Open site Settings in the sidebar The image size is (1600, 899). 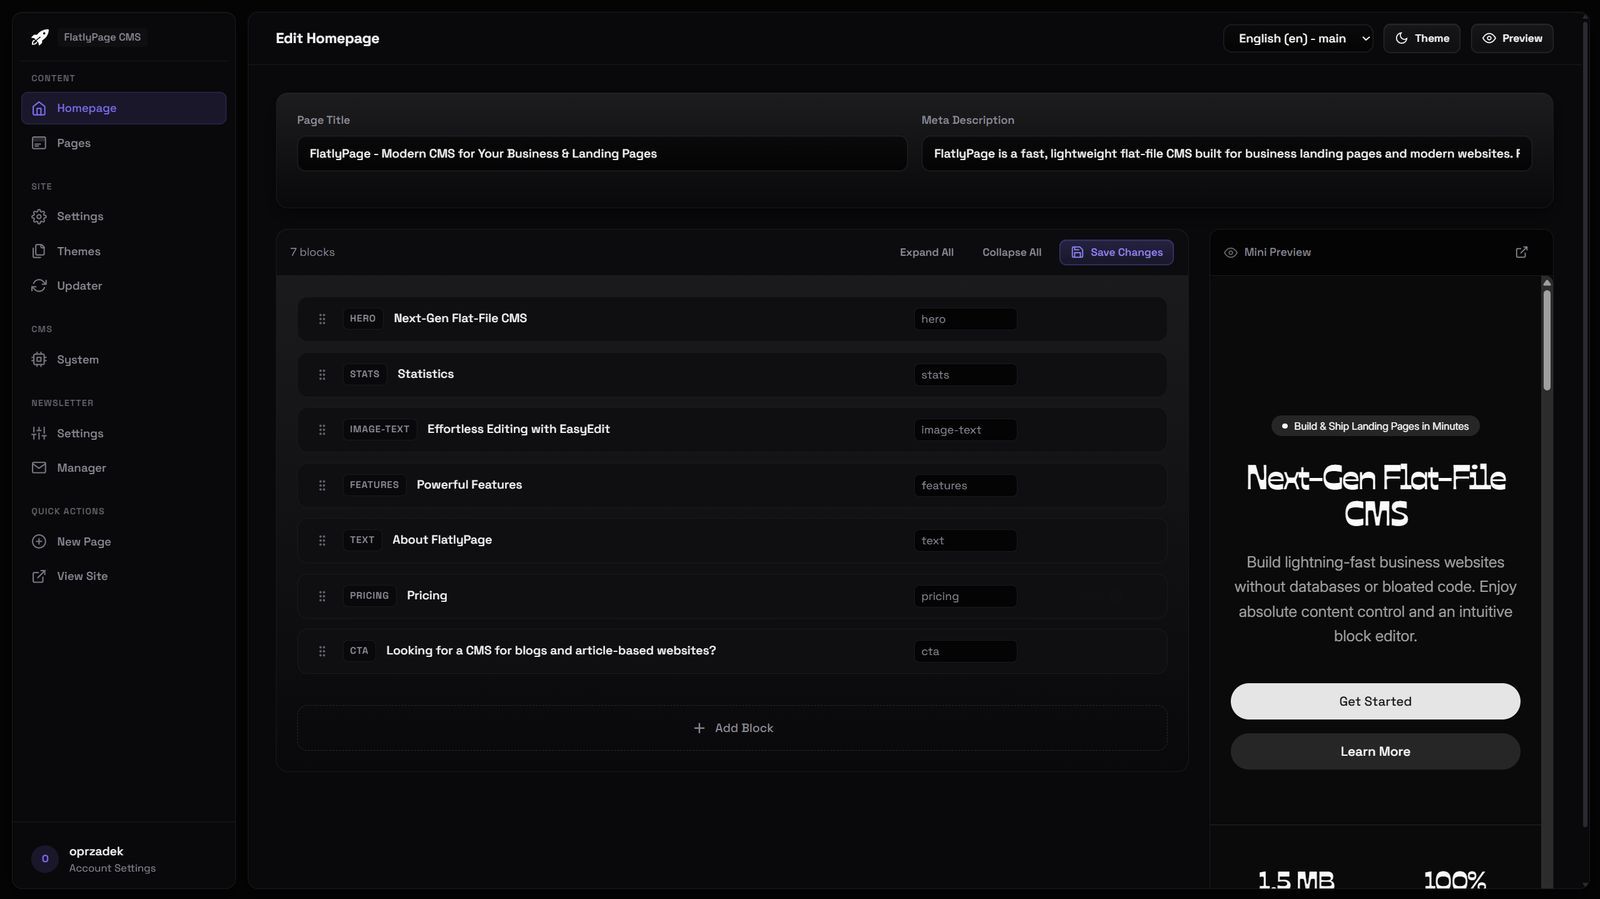124,216
